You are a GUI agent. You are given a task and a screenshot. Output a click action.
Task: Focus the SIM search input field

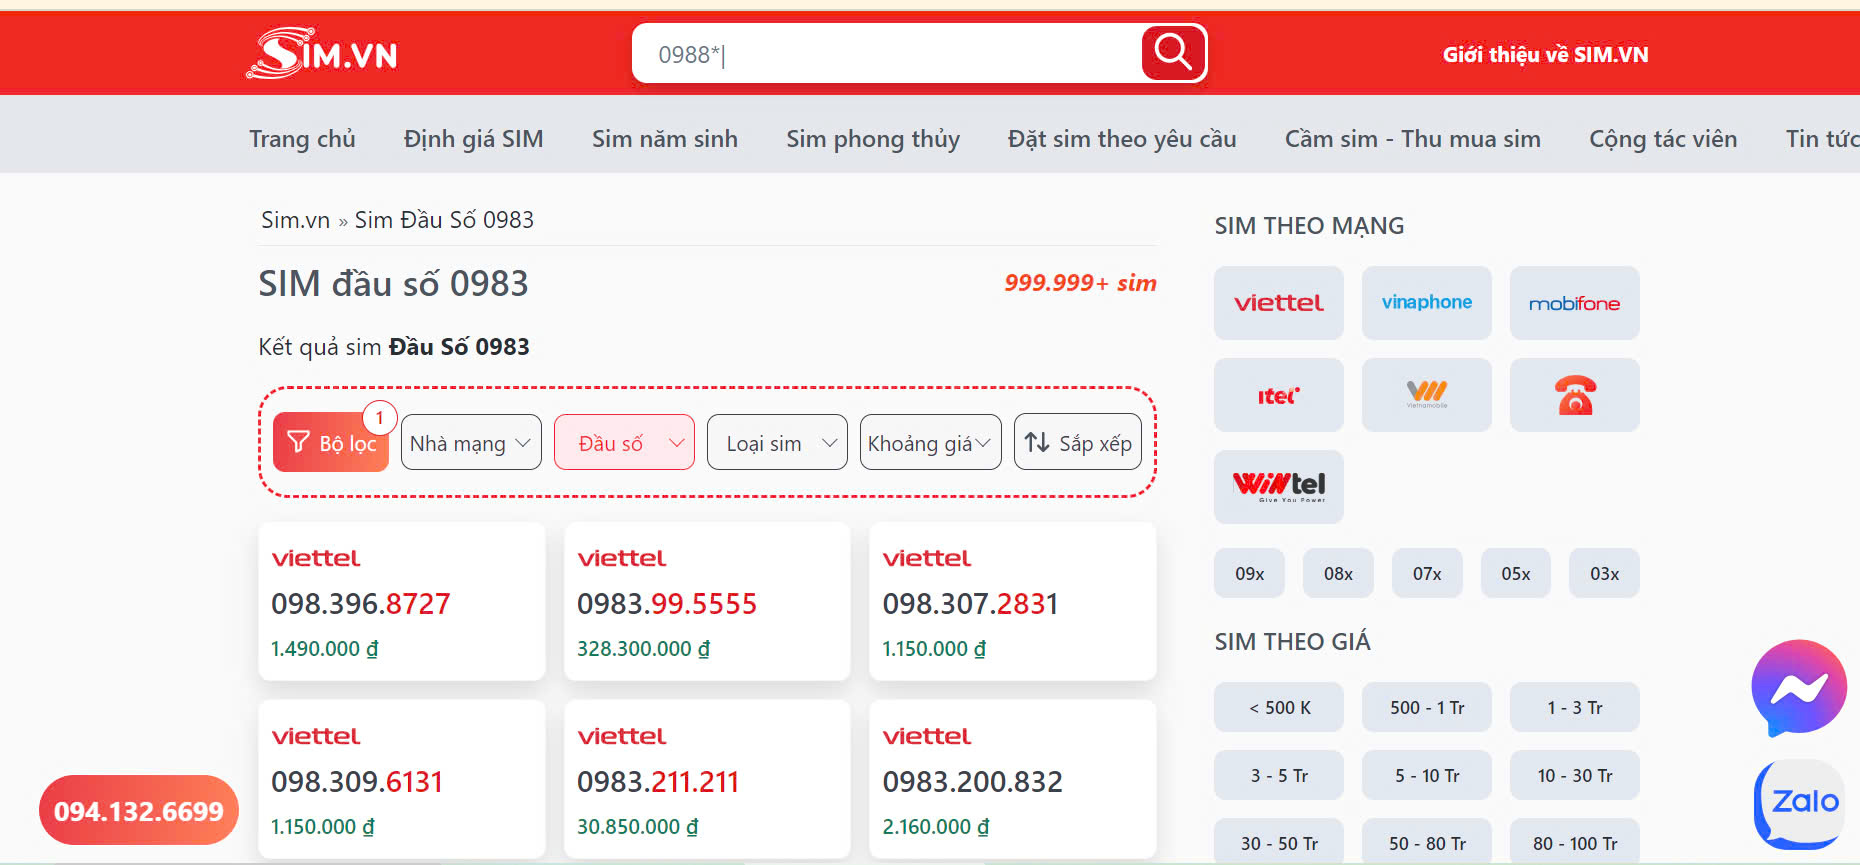point(888,54)
